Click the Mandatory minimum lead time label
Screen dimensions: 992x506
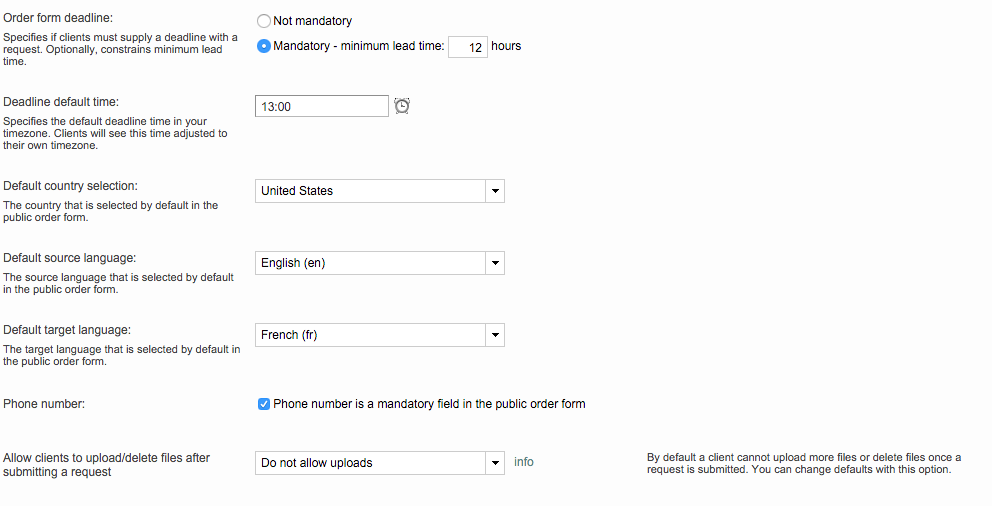point(358,46)
